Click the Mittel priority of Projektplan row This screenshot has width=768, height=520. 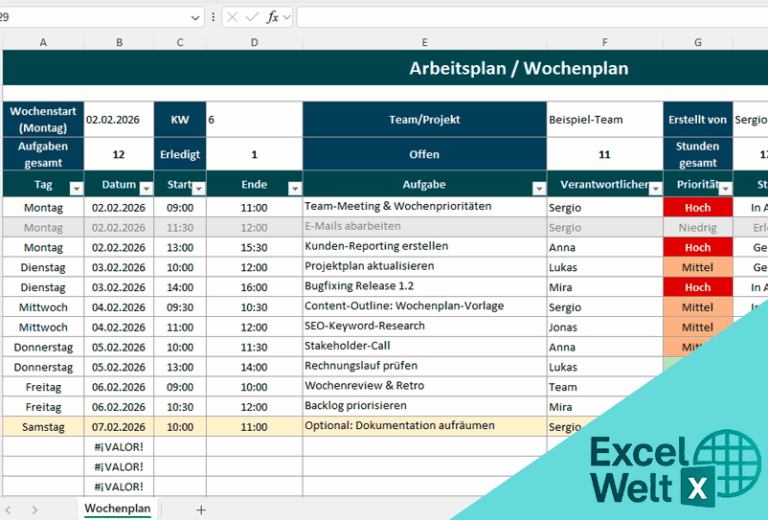(698, 267)
